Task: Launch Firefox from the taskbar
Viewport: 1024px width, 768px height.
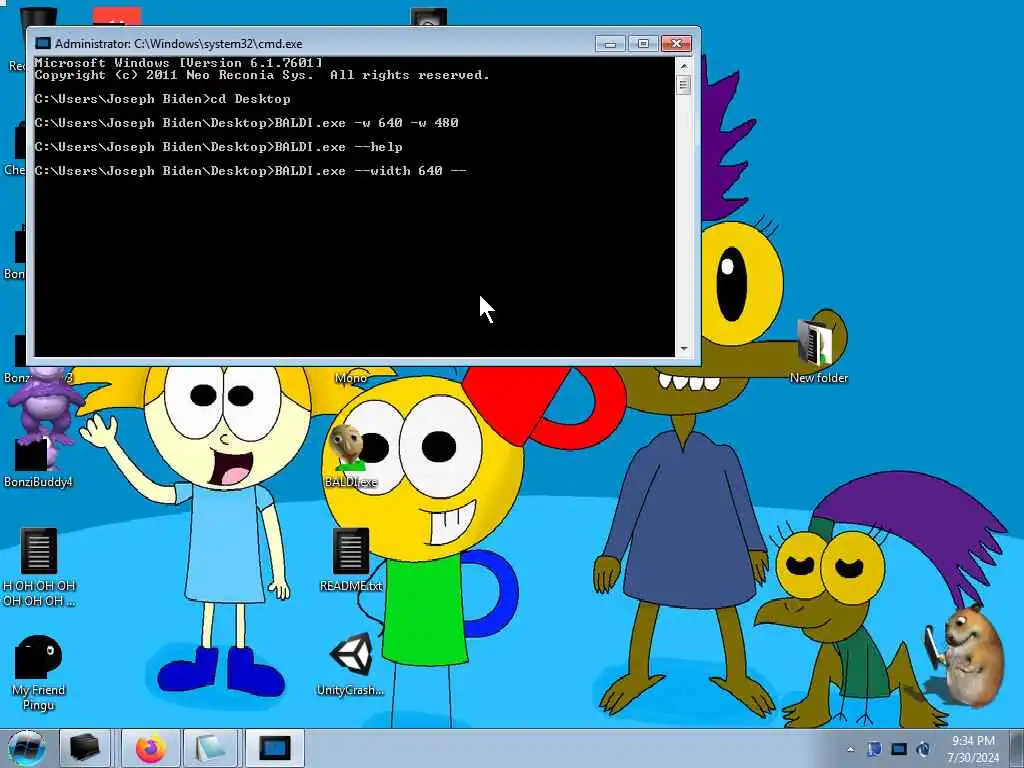Action: pos(151,748)
